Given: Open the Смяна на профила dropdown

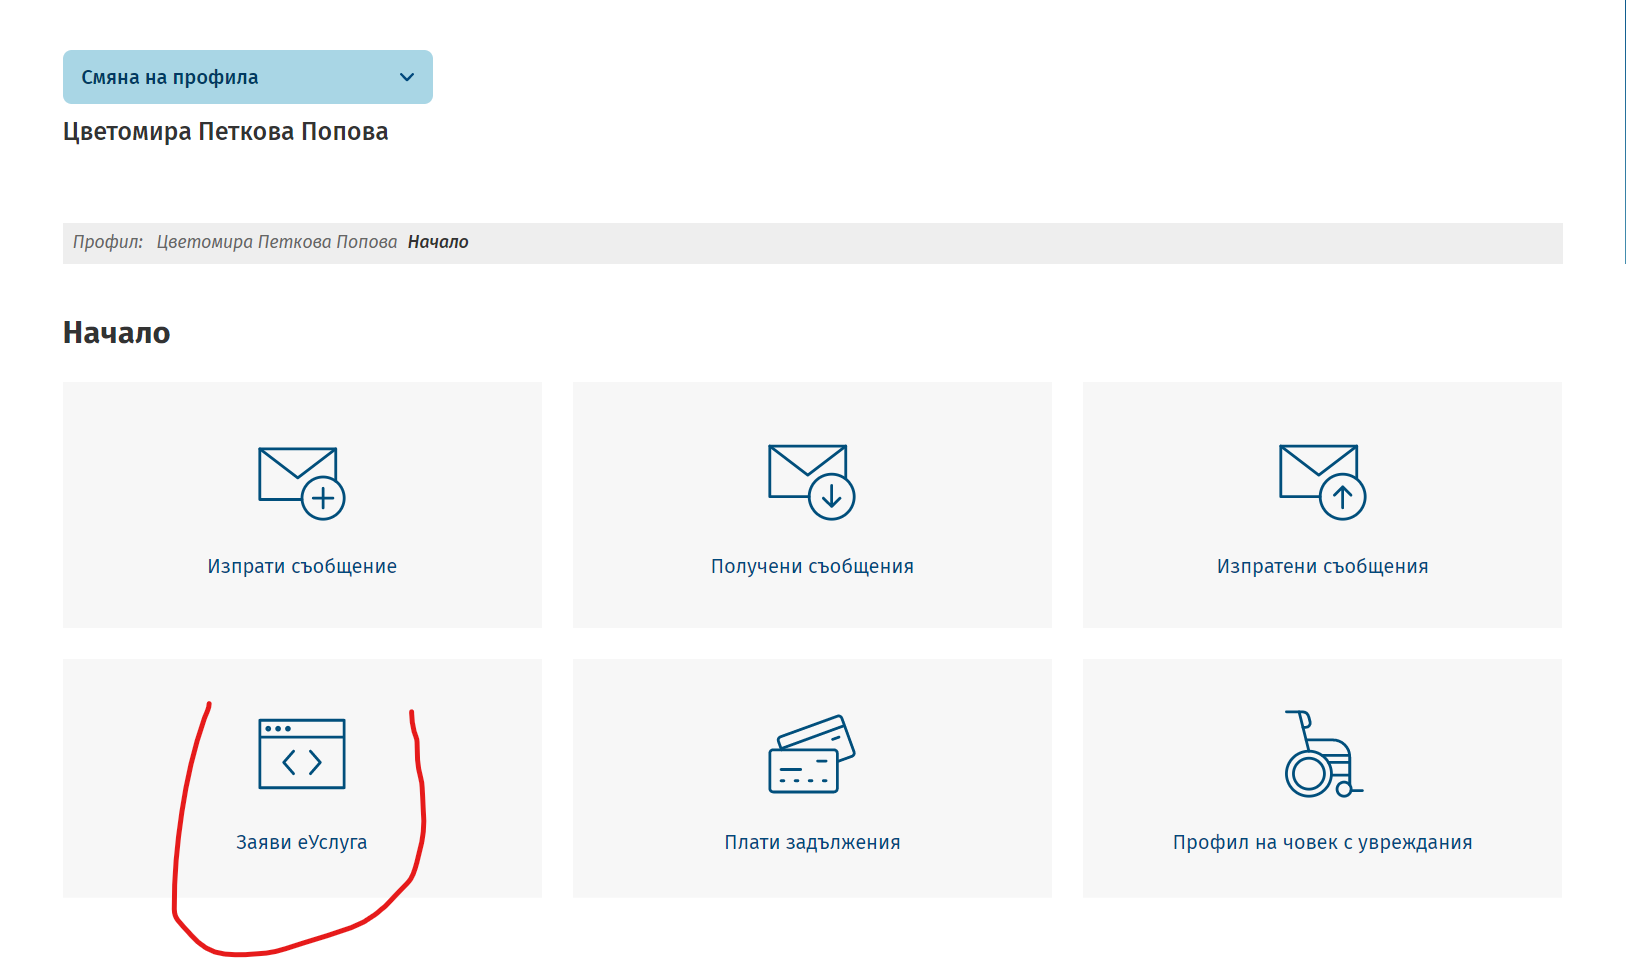Looking at the screenshot, I should click(247, 77).
